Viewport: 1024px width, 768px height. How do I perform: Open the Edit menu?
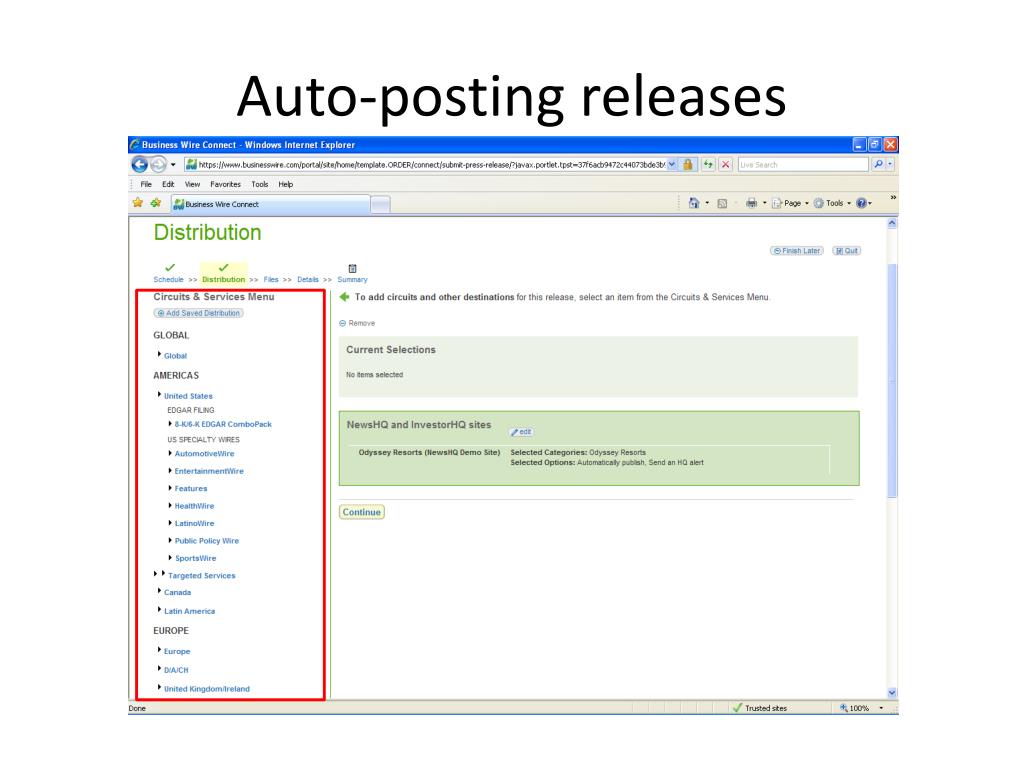168,184
